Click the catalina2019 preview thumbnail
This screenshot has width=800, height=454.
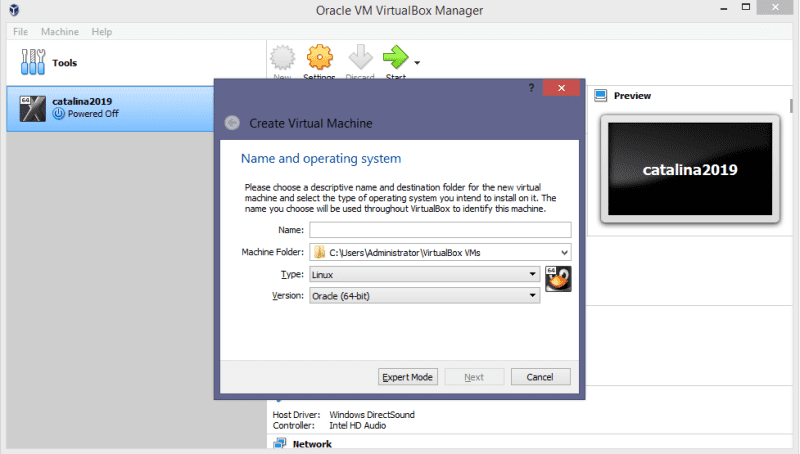pos(690,169)
